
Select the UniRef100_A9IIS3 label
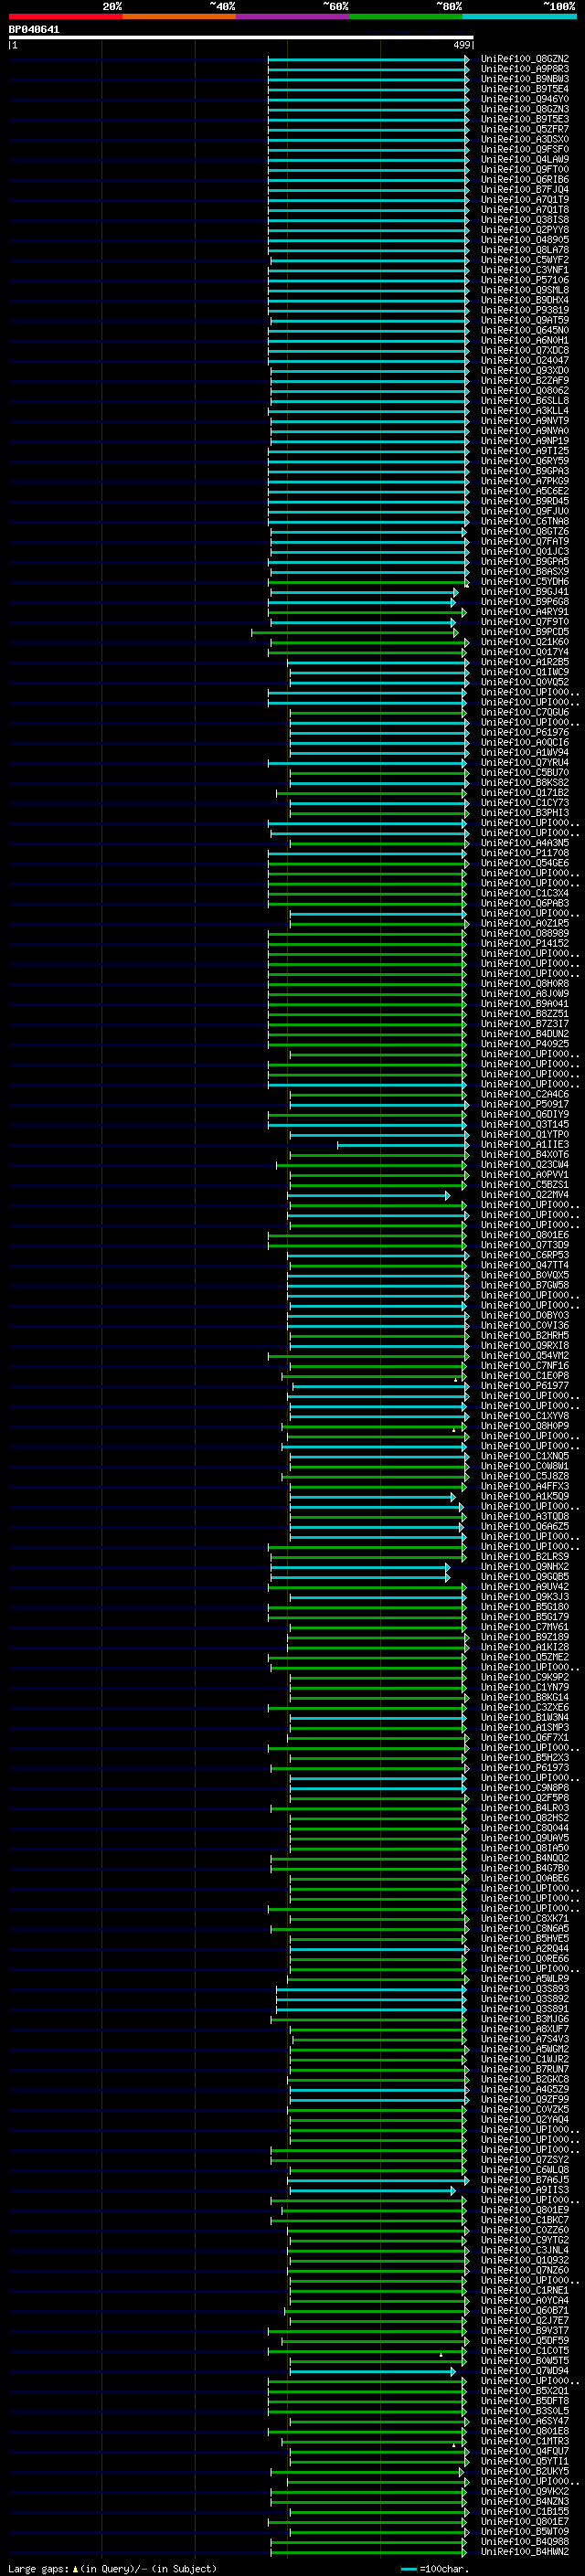pyautogui.click(x=525, y=2190)
